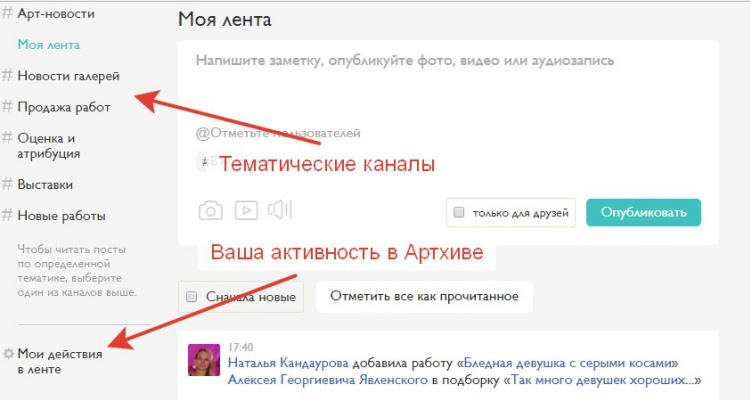Toggle the Сначала новые checkbox
This screenshot has width=750, height=400.
(x=193, y=297)
